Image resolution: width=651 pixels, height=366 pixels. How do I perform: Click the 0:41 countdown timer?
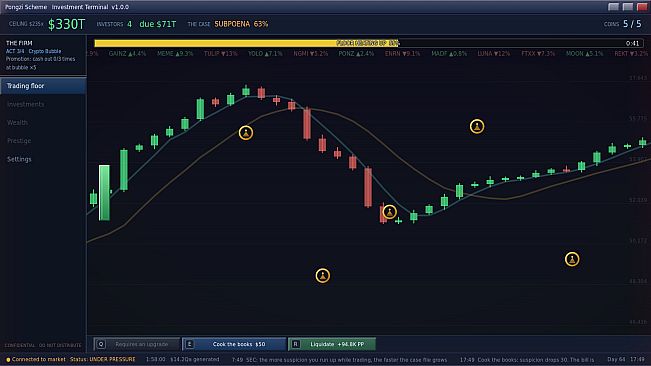click(x=632, y=43)
